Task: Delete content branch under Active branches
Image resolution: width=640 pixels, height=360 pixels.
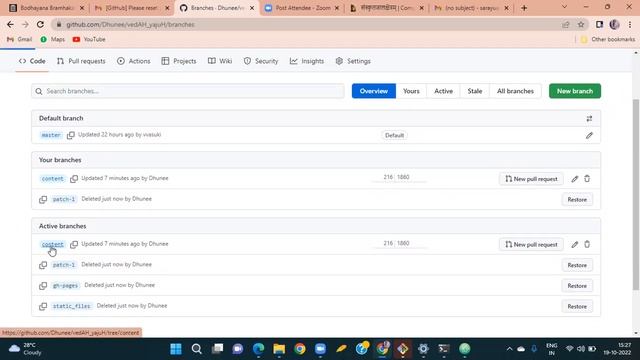Action: point(587,244)
